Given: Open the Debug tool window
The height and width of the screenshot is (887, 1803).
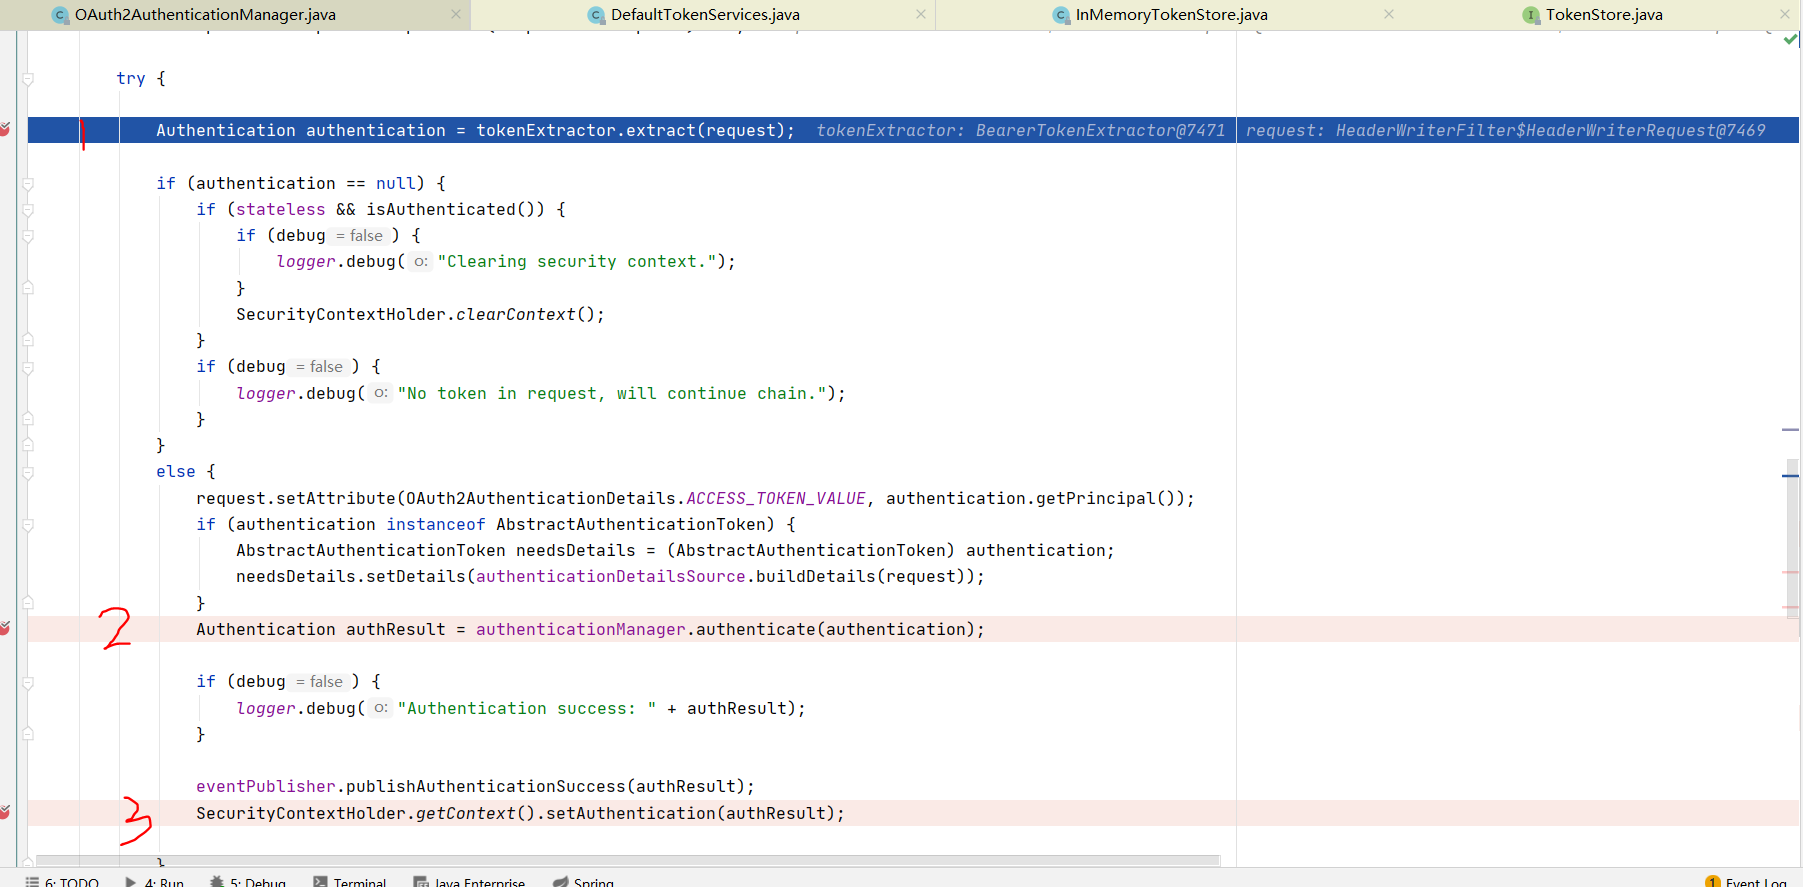Looking at the screenshot, I should coord(248,882).
